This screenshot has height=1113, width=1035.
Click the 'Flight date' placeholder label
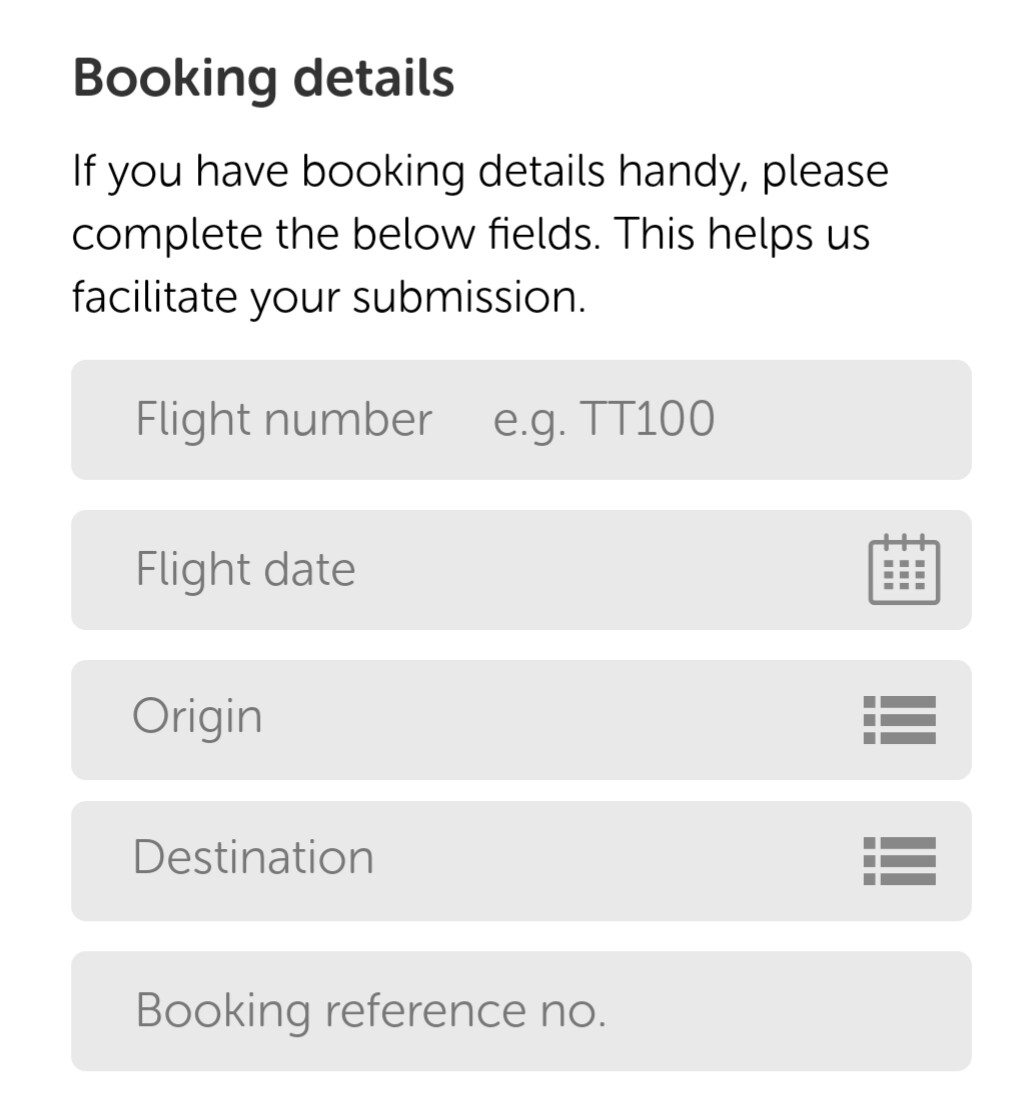245,570
